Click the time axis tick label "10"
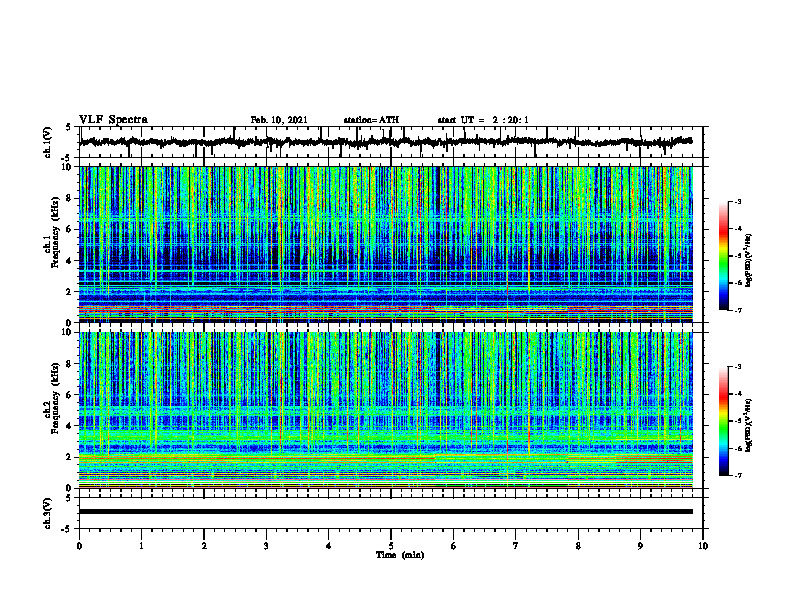The width and height of the screenshot is (792, 612). (703, 546)
